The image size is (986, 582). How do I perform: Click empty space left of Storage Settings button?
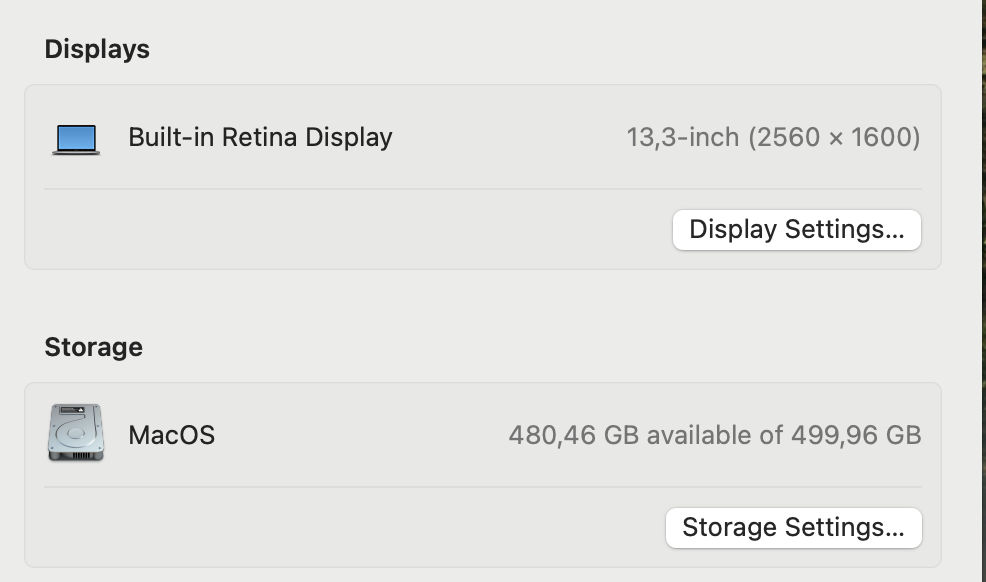tap(350, 527)
